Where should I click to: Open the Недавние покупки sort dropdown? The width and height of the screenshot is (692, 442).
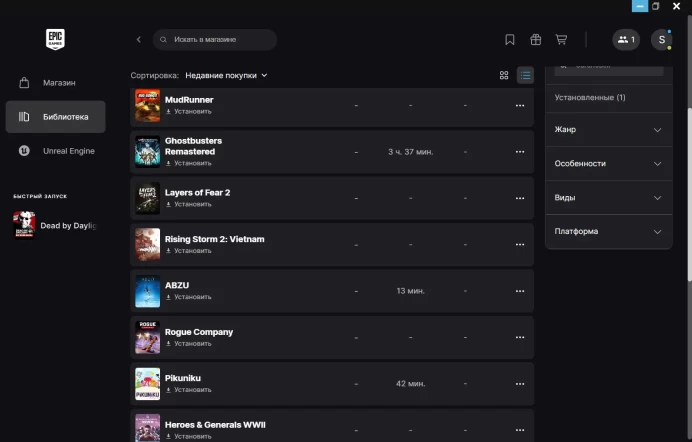click(x=226, y=75)
